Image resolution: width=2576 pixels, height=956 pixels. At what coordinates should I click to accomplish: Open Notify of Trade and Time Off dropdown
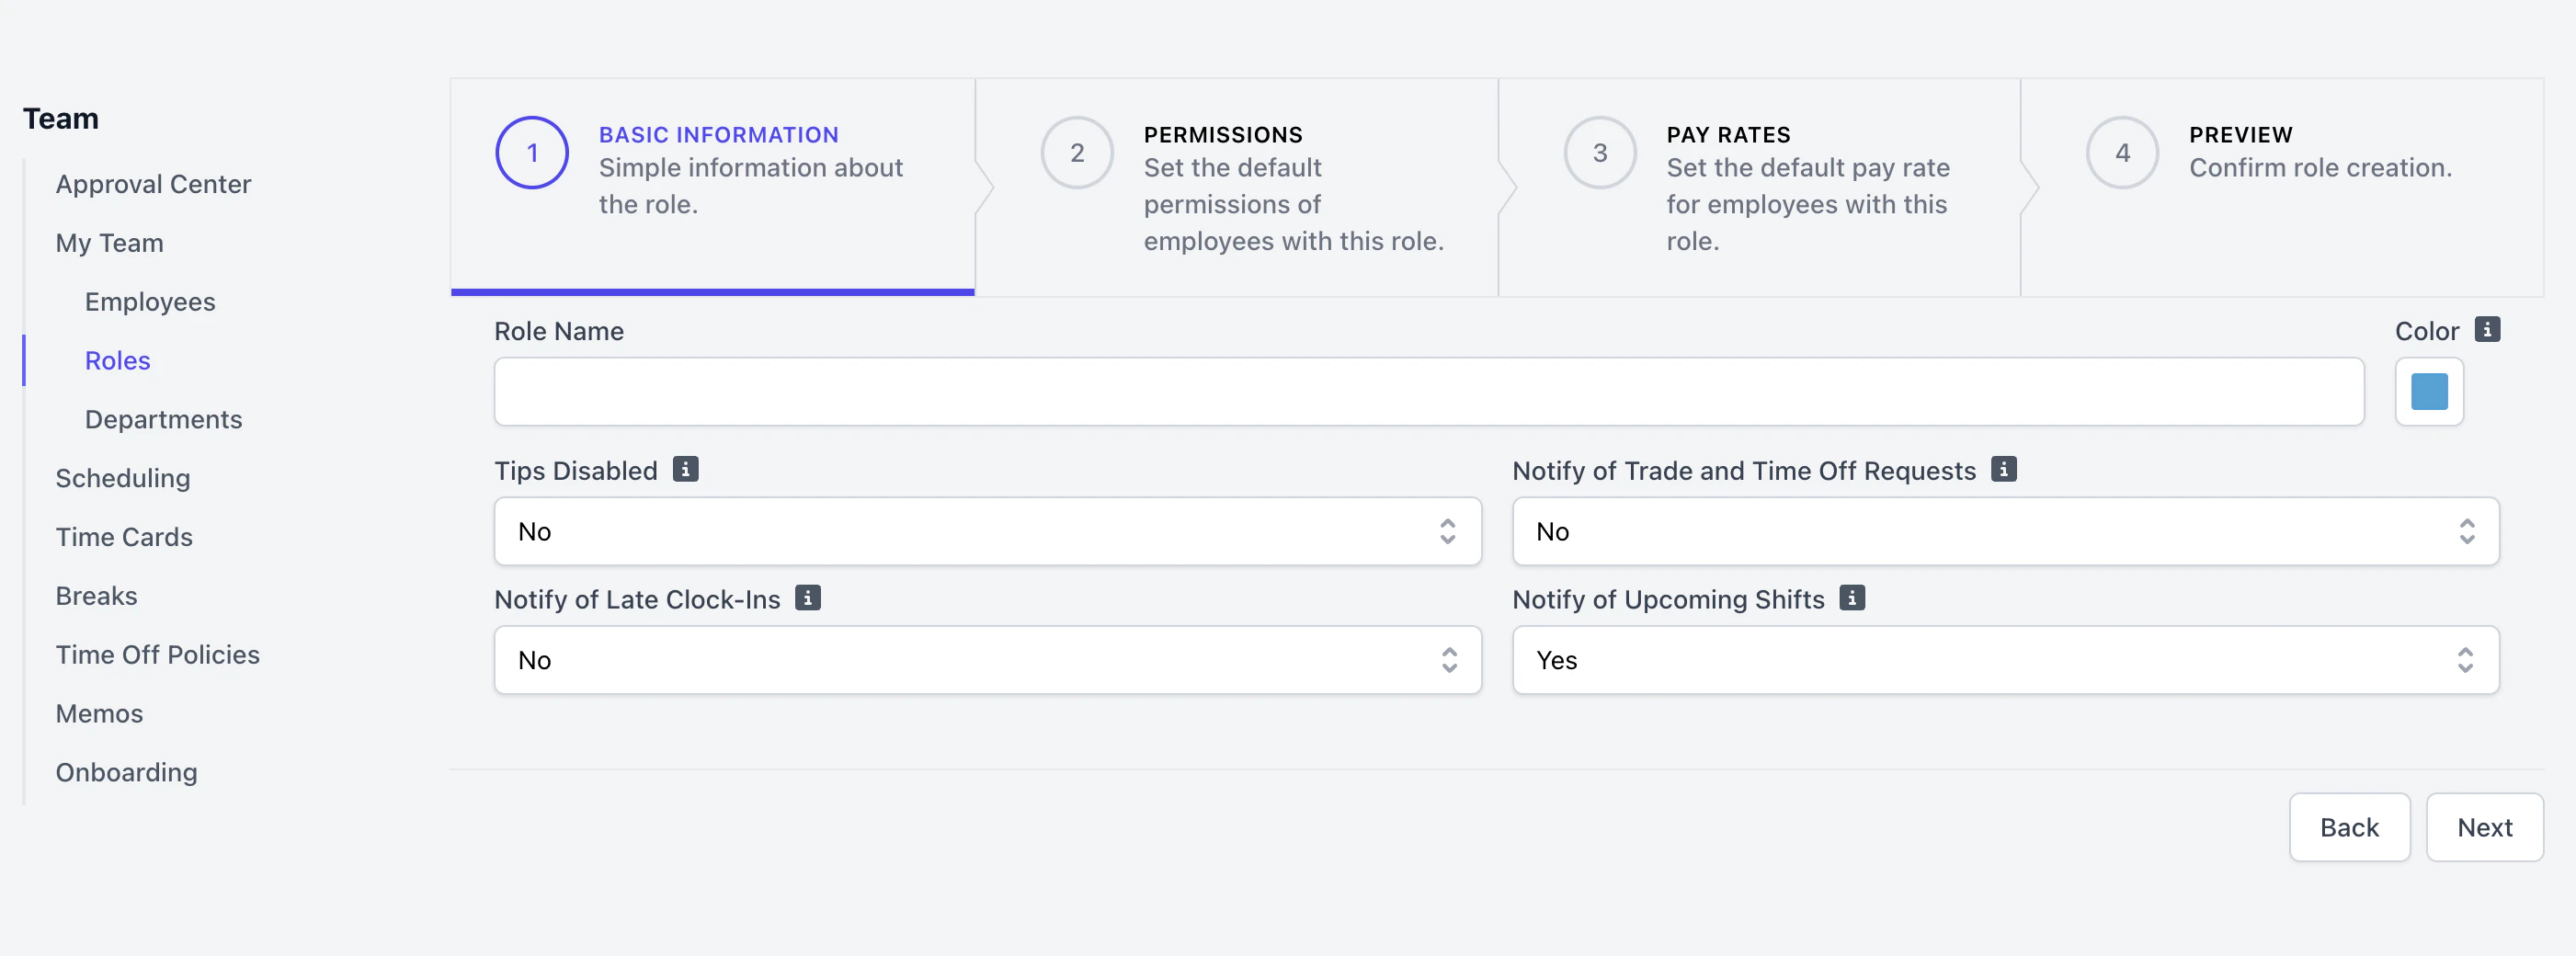[x=2005, y=531]
